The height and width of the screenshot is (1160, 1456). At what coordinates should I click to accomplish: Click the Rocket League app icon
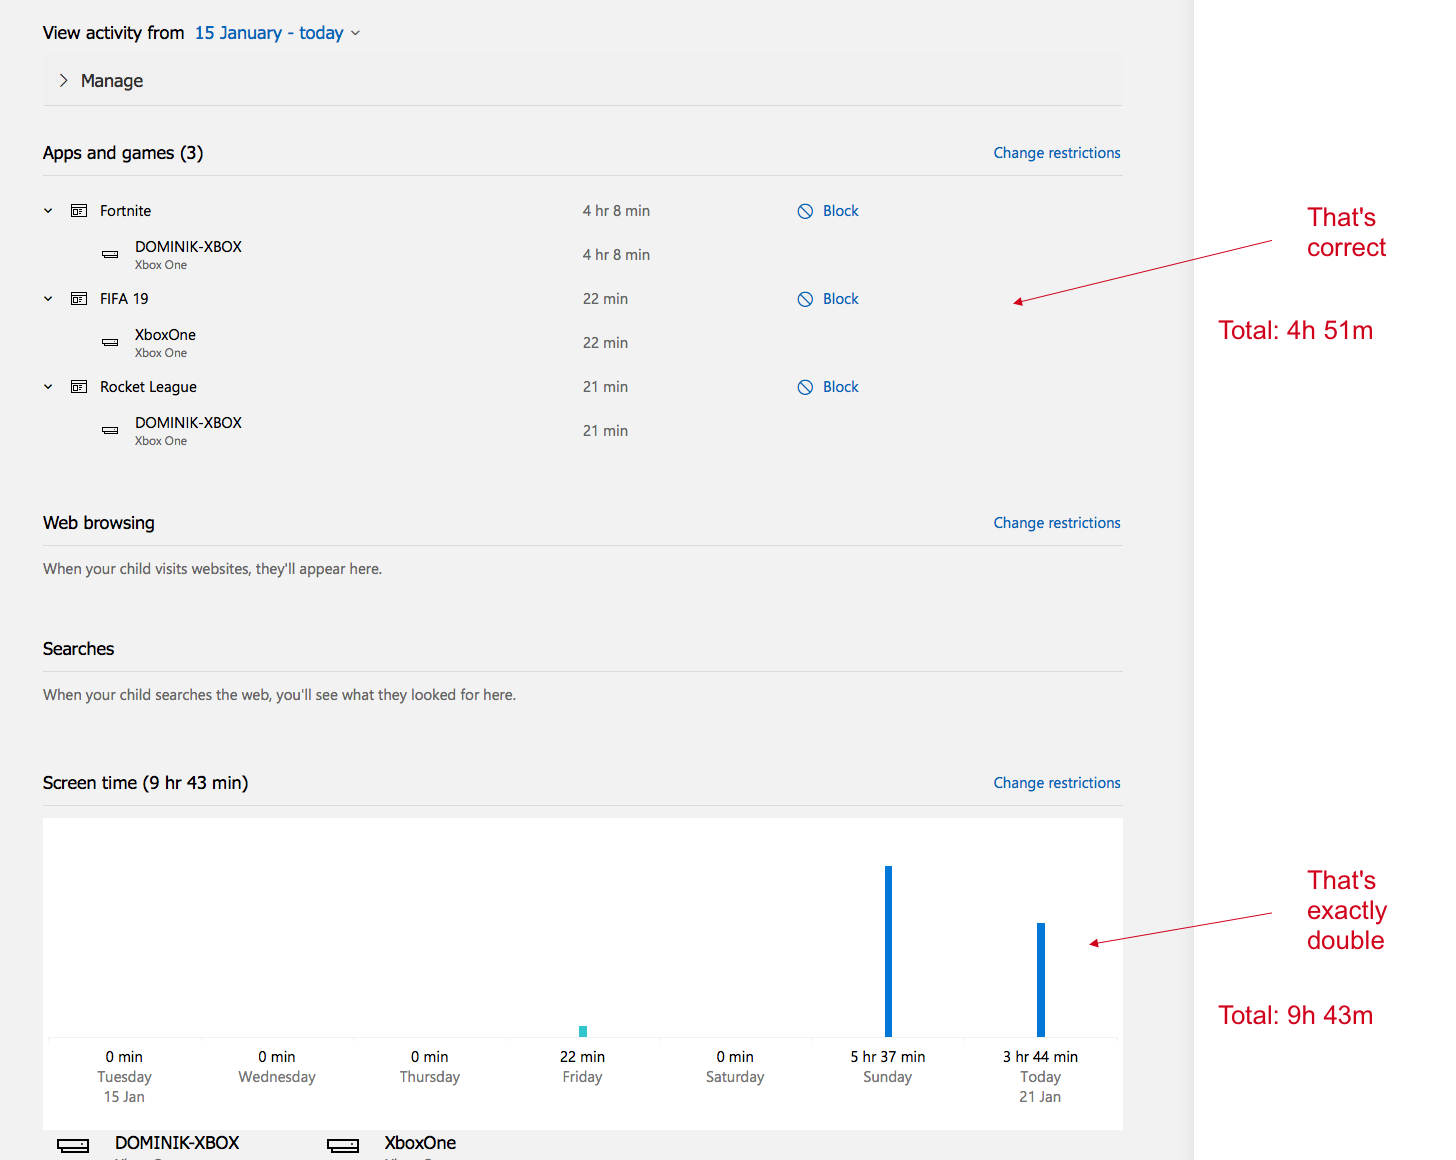[79, 387]
